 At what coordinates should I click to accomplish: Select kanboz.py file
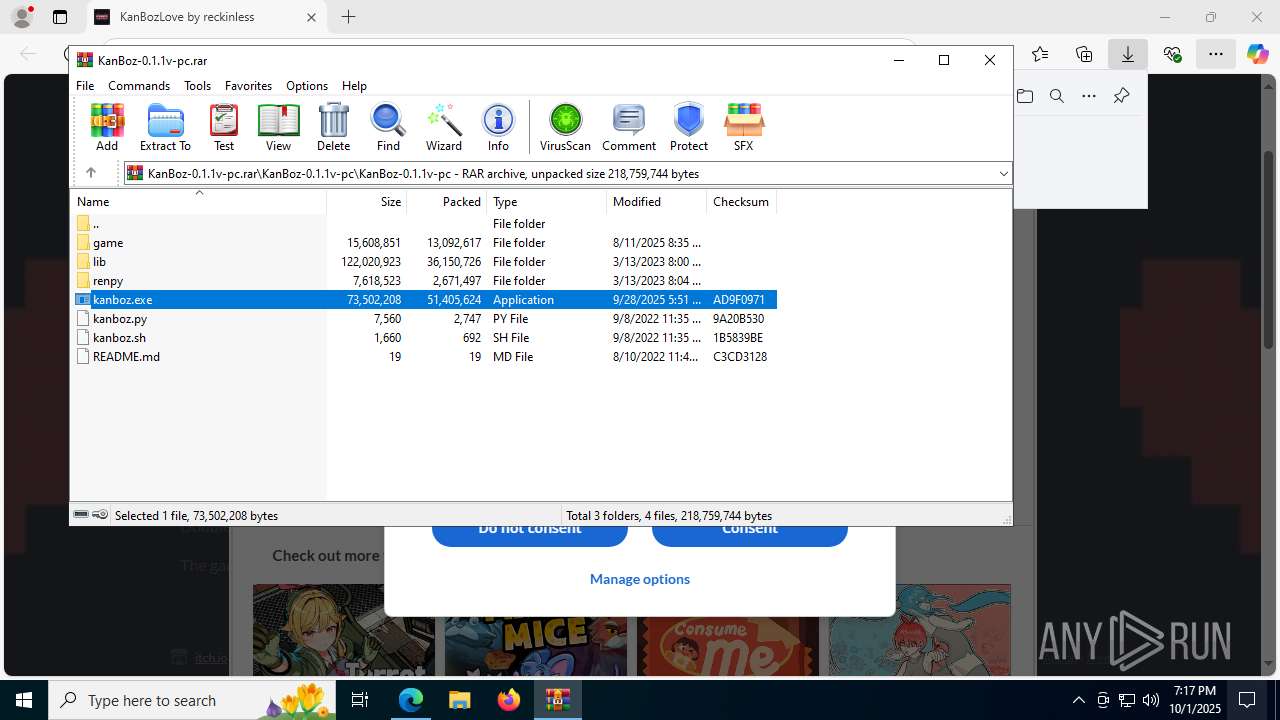(x=424, y=319)
